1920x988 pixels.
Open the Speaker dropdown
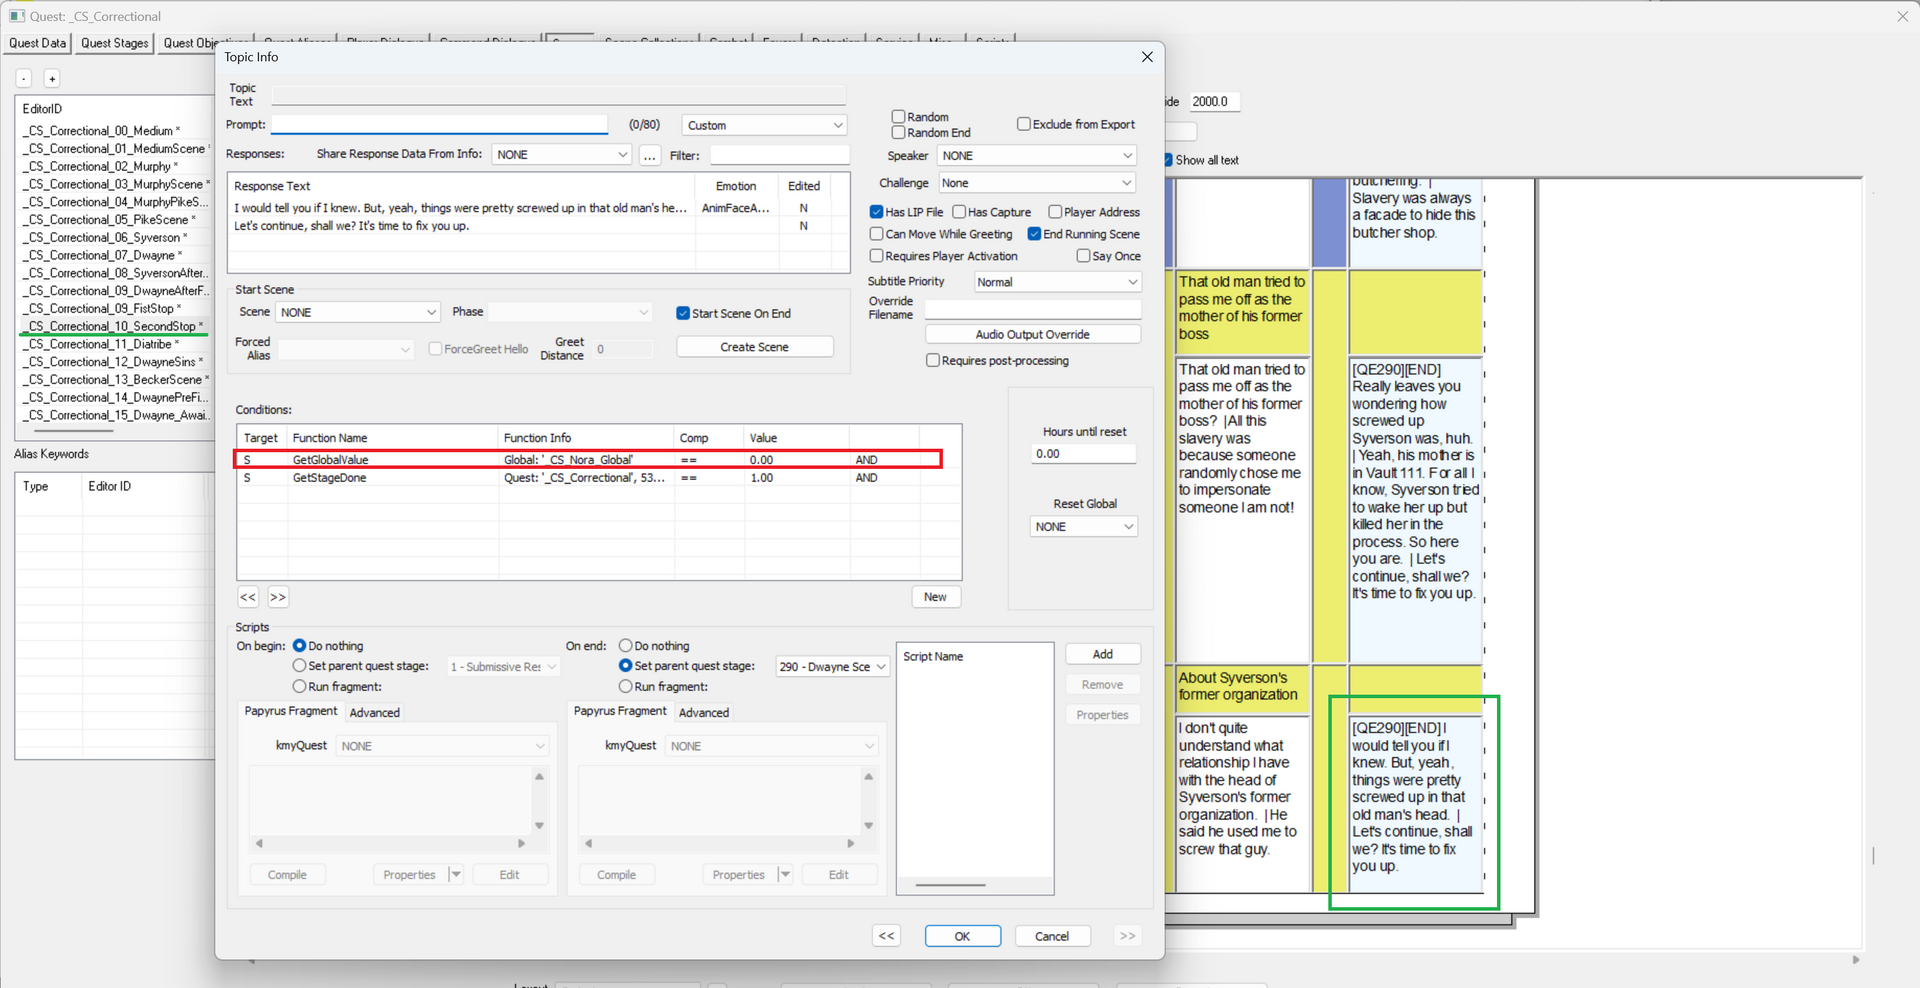pos(1037,156)
